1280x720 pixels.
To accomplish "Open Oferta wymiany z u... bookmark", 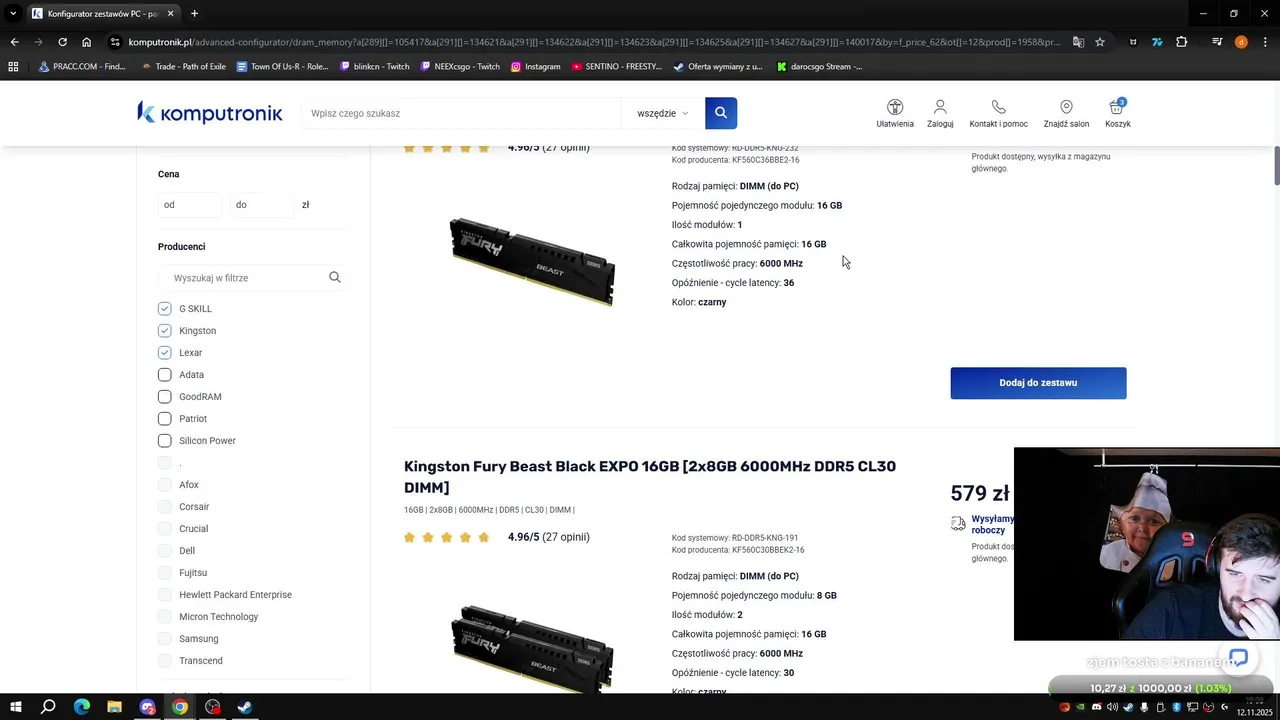I will pyautogui.click(x=718, y=67).
